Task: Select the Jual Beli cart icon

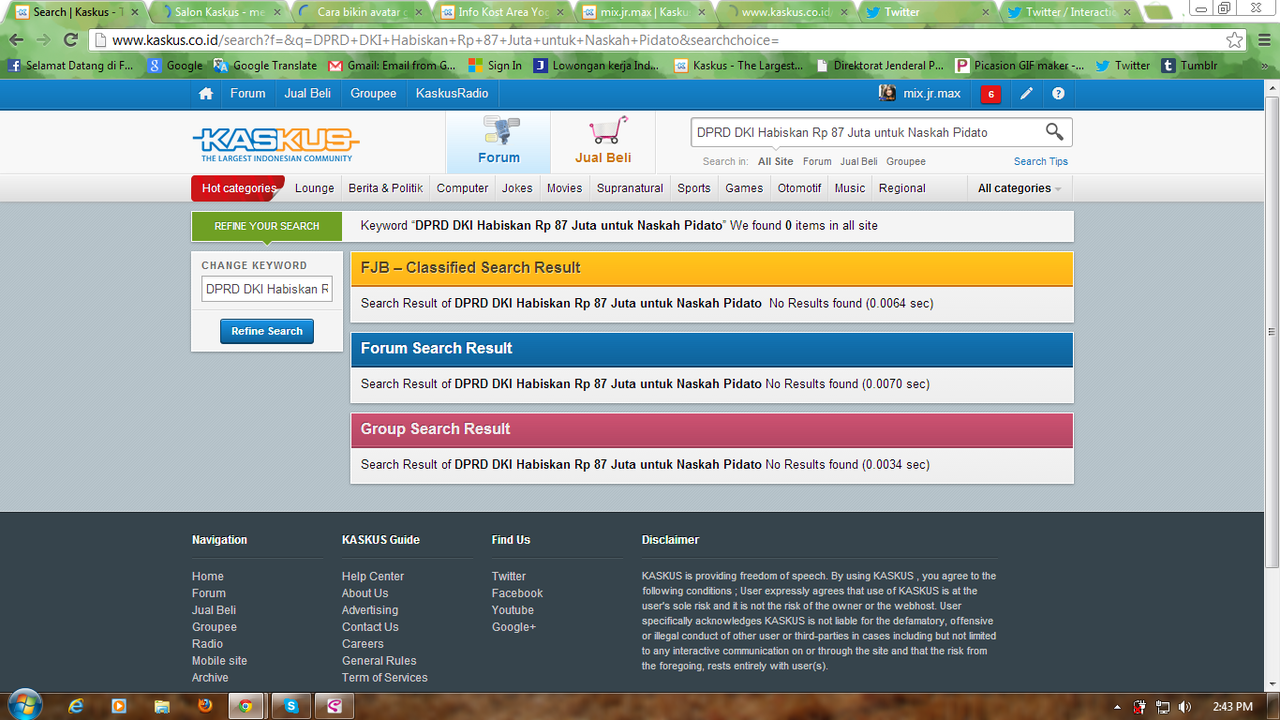Action: point(603,142)
